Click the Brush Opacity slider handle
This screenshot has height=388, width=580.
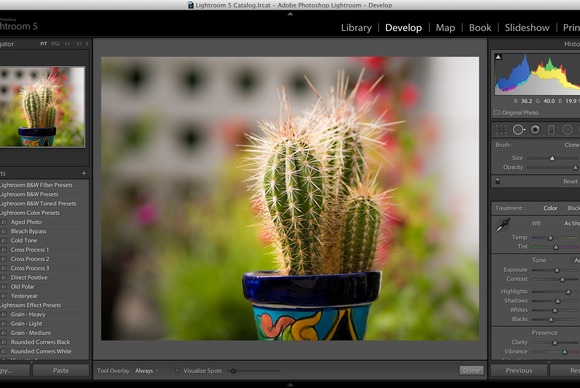coord(575,168)
